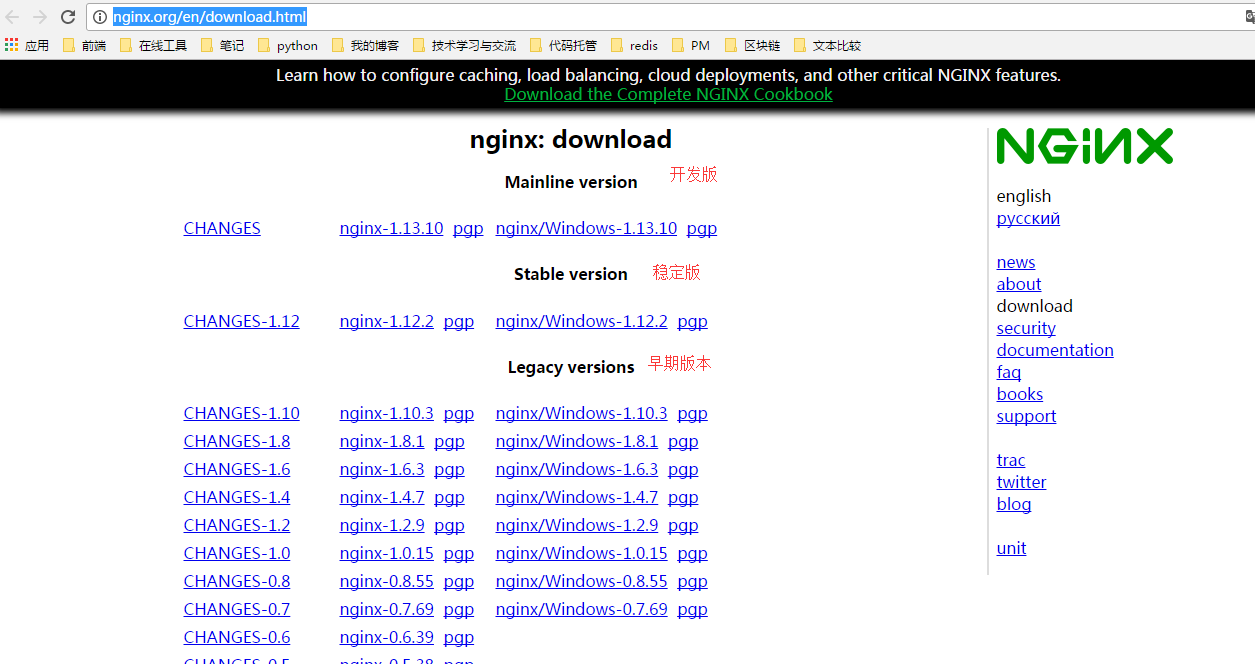Click the browser forward arrow

tap(40, 17)
